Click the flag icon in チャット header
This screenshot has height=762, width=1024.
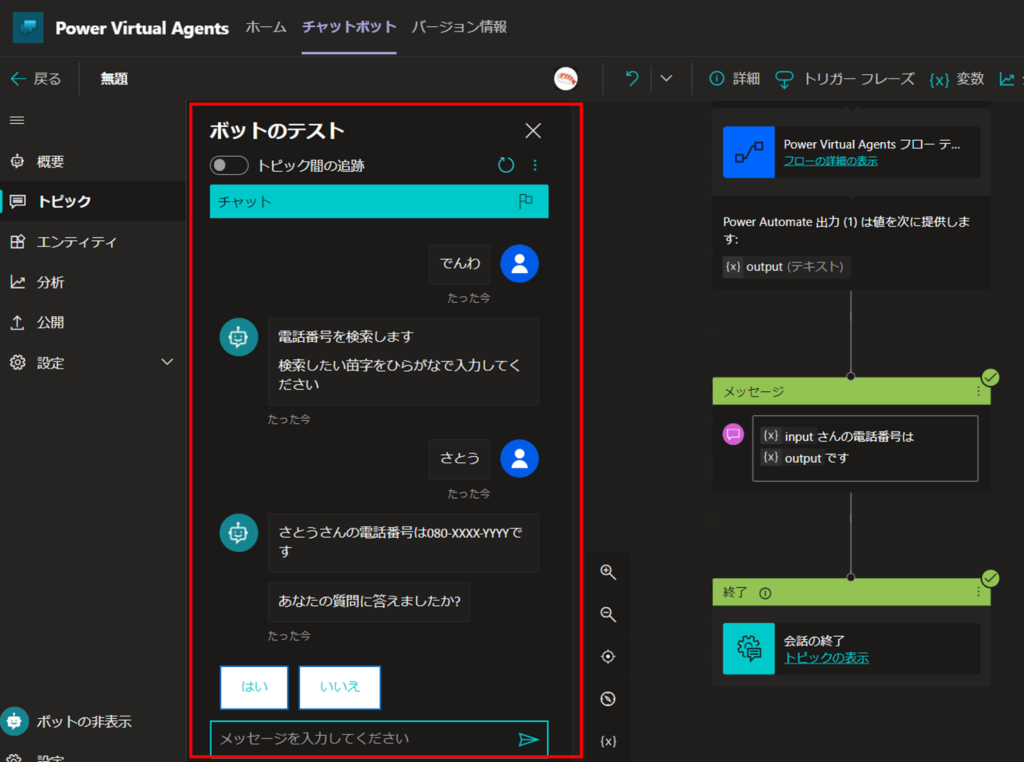[x=526, y=201]
